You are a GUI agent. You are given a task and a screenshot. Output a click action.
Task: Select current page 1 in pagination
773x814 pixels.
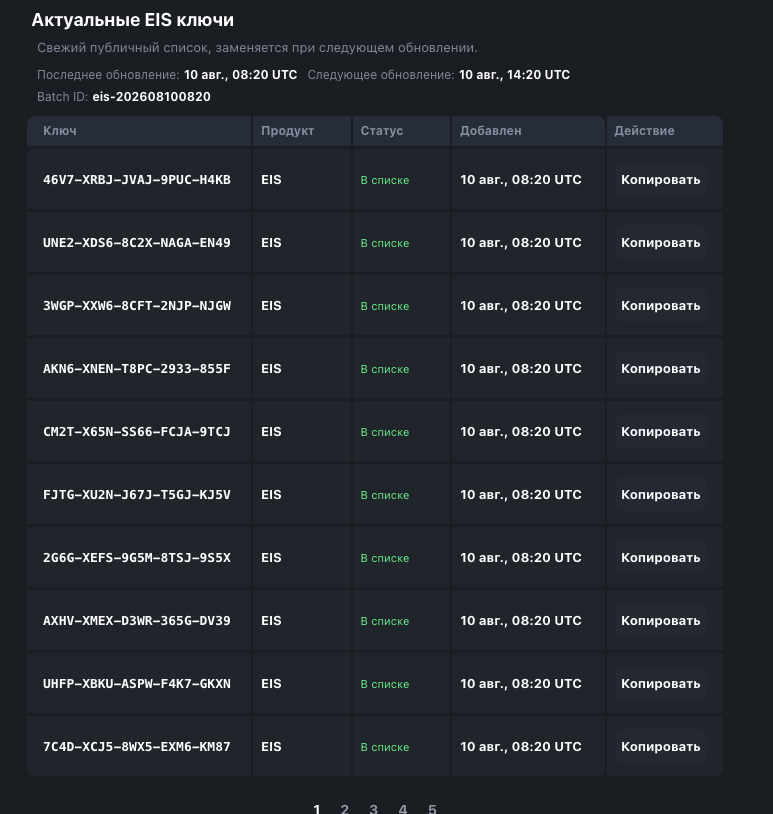[x=317, y=809]
